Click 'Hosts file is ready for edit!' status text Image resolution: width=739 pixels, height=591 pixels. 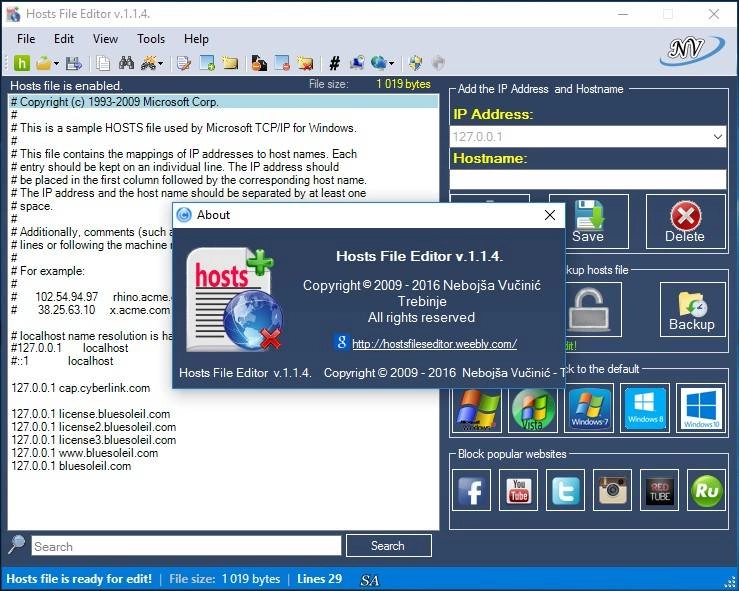(79, 579)
